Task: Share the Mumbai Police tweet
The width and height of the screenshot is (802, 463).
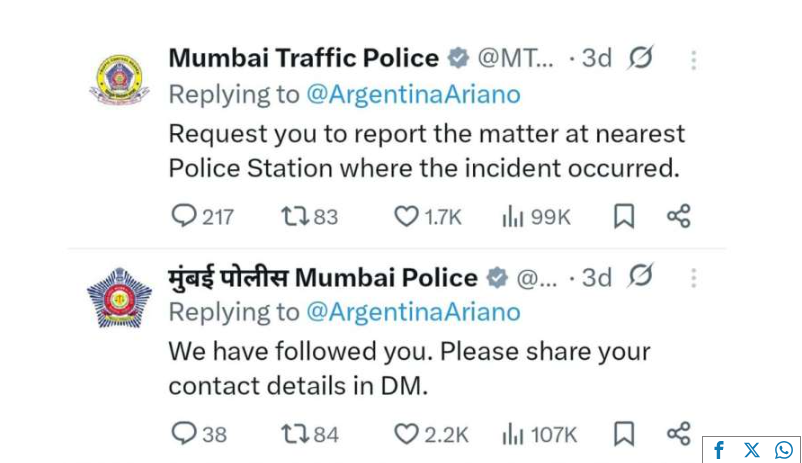Action: point(679,434)
